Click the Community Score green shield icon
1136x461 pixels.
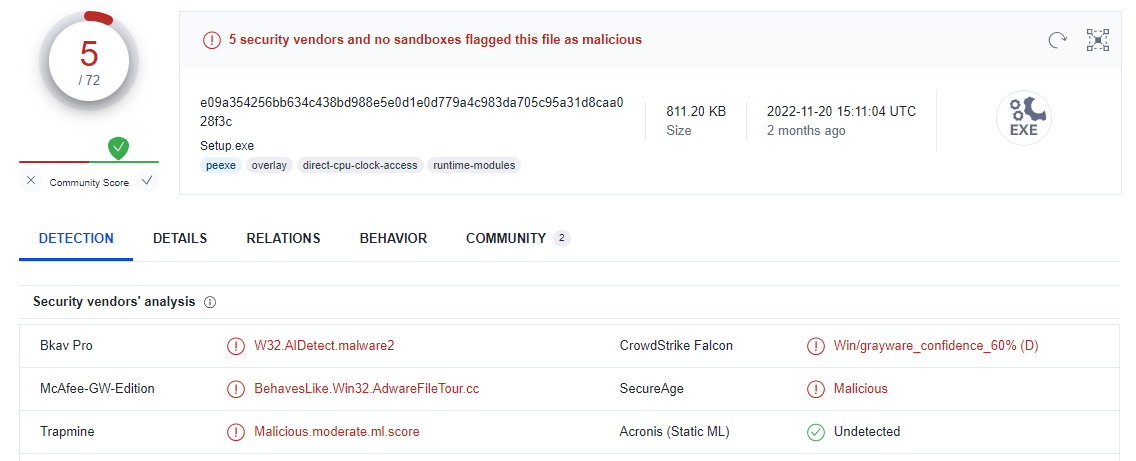[x=119, y=149]
